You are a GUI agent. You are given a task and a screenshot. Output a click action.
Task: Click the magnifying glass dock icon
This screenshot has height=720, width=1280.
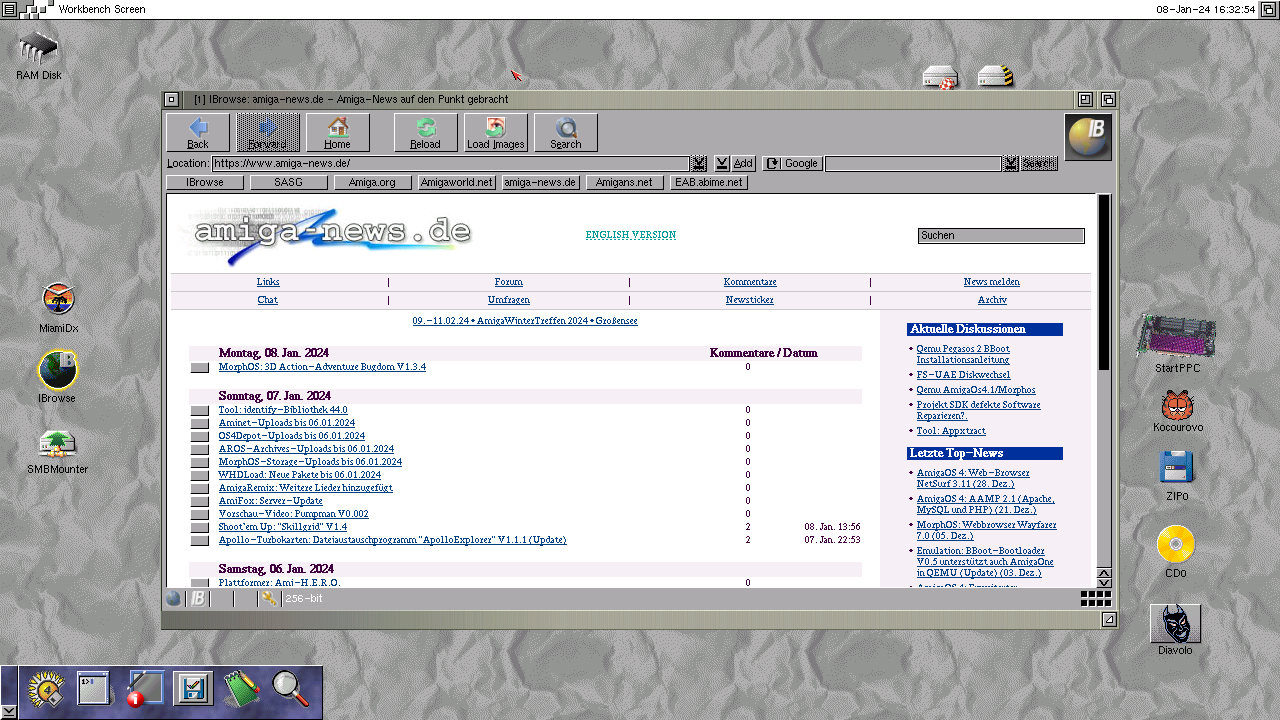pos(291,688)
